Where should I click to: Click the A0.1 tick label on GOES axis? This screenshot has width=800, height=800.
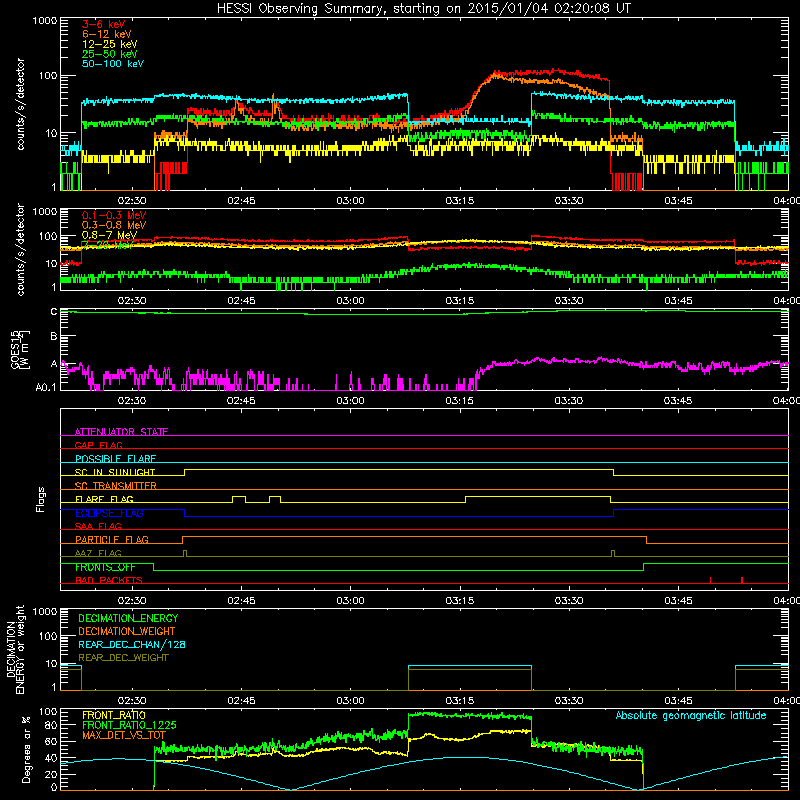tap(45, 387)
